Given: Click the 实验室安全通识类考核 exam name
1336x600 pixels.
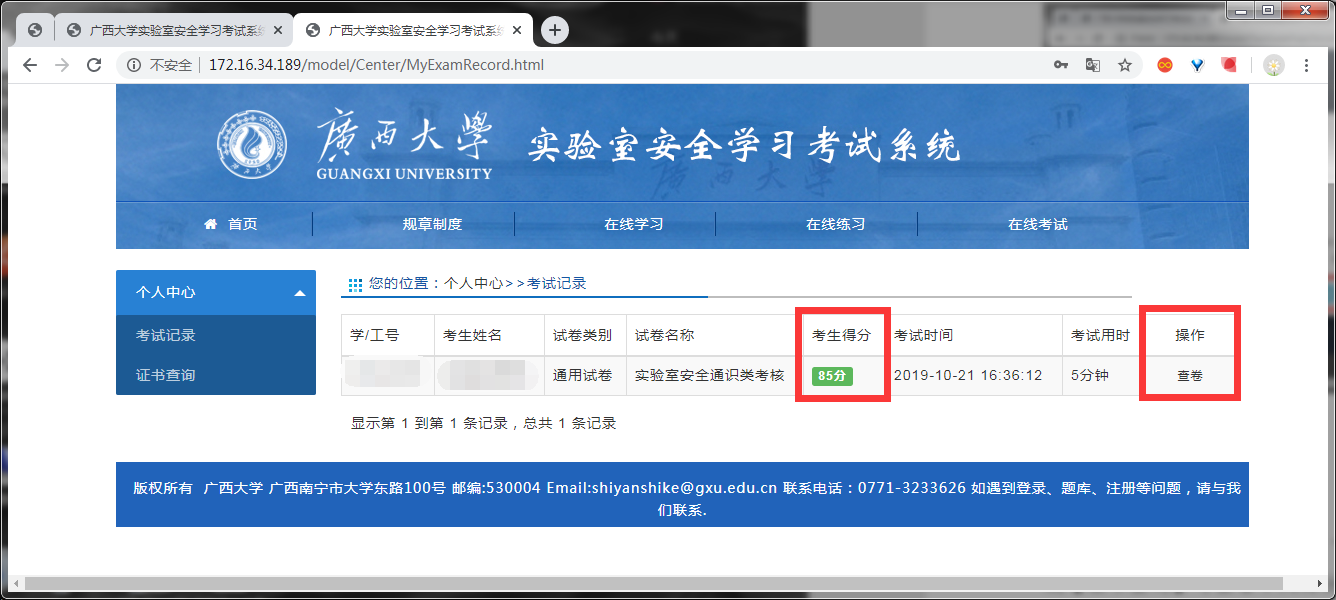Looking at the screenshot, I should coord(710,376).
